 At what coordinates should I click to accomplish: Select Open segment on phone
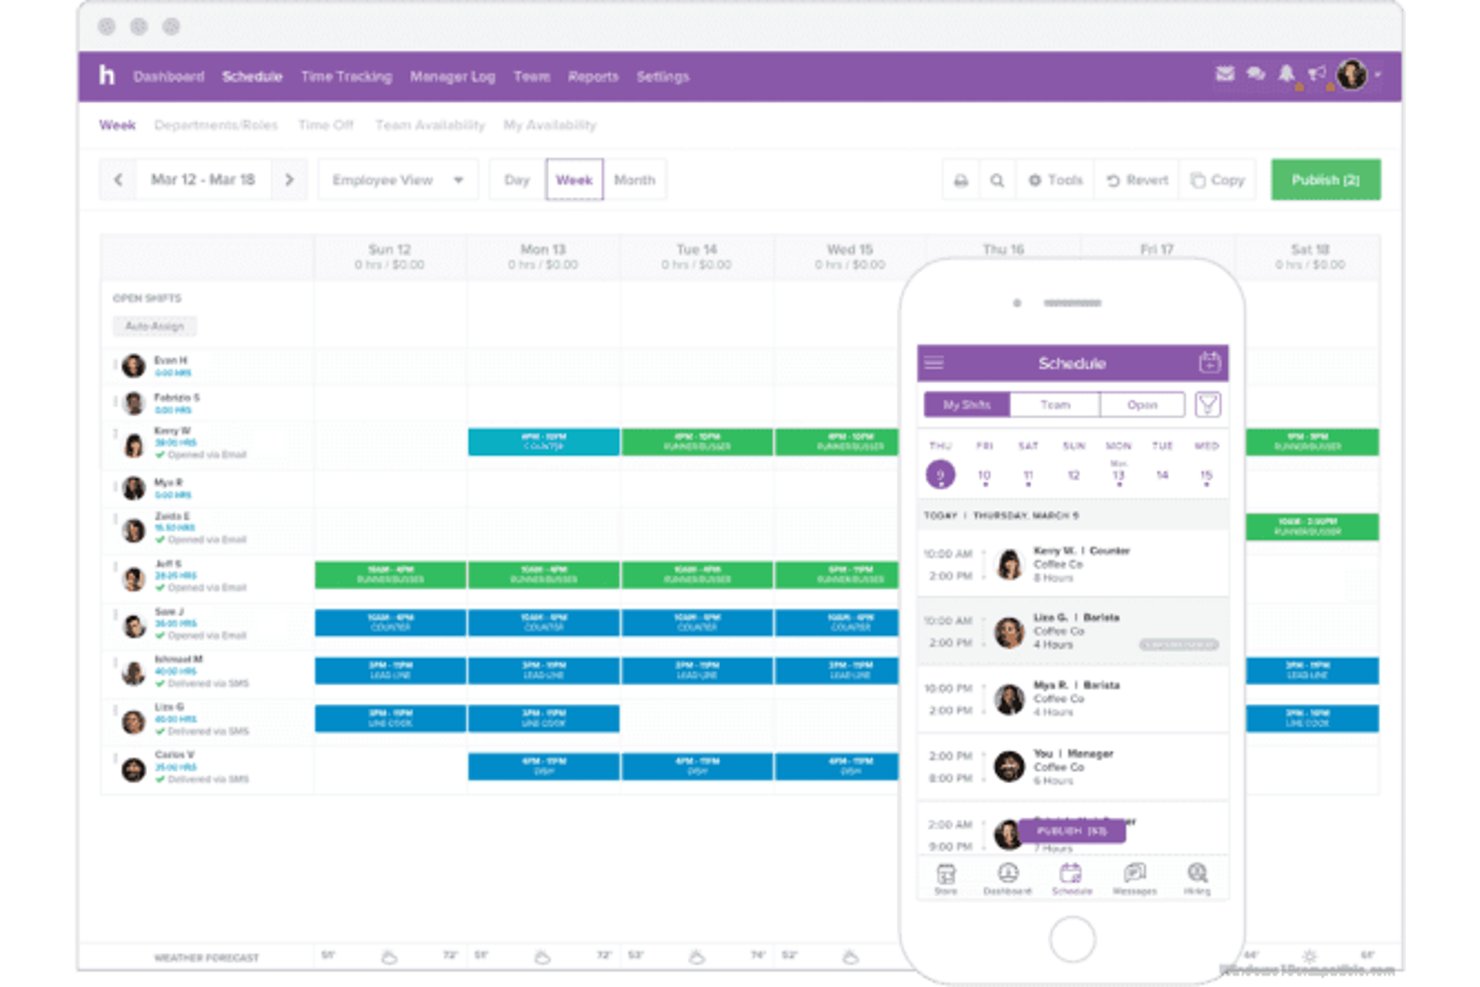pyautogui.click(x=1142, y=405)
